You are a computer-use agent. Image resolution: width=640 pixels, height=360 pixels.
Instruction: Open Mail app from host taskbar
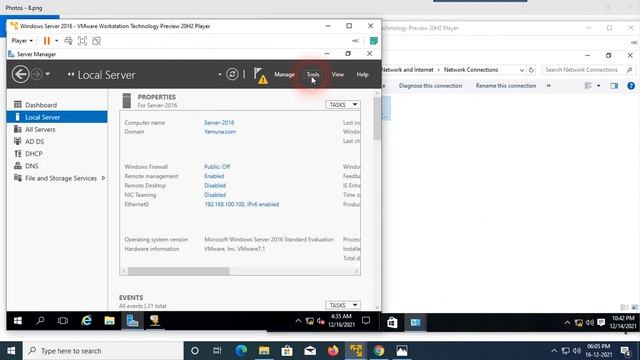(x=310, y=351)
